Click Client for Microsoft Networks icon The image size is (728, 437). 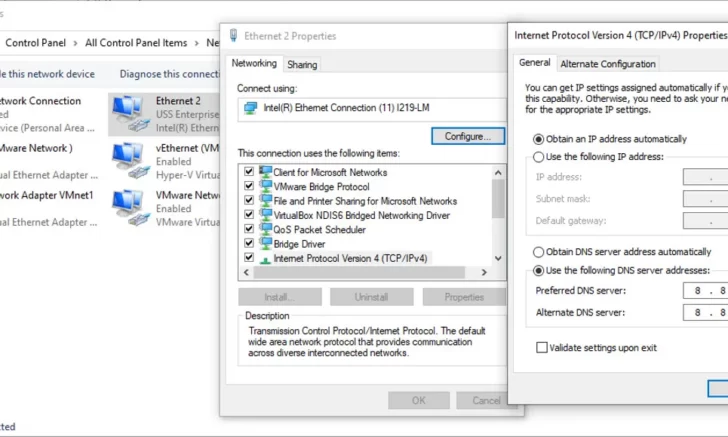coord(266,172)
